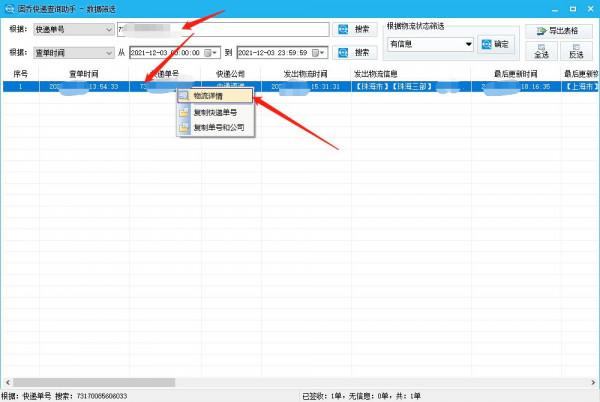This screenshot has height=402, width=600.
Task: Click the 确定 filter button
Action: click(x=496, y=44)
